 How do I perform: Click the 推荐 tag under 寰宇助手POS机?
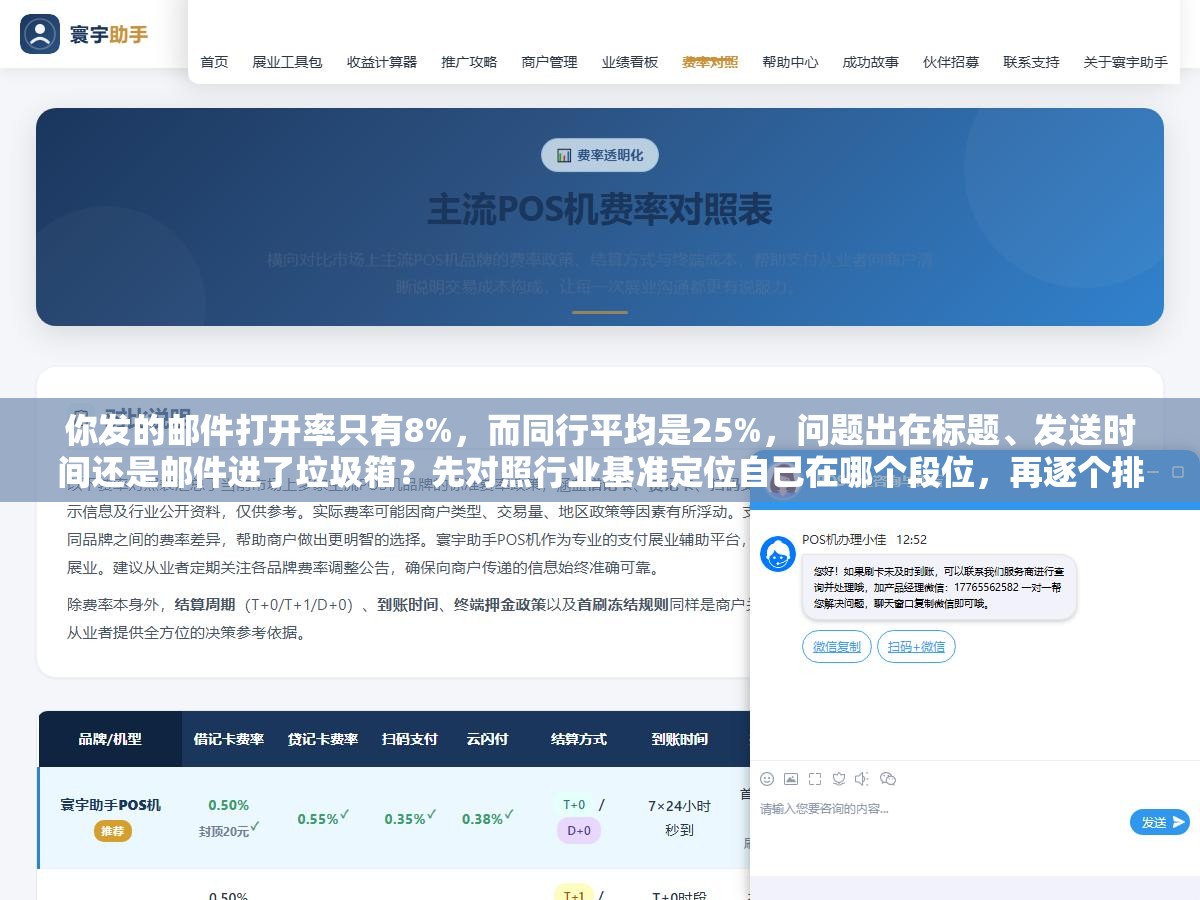111,831
